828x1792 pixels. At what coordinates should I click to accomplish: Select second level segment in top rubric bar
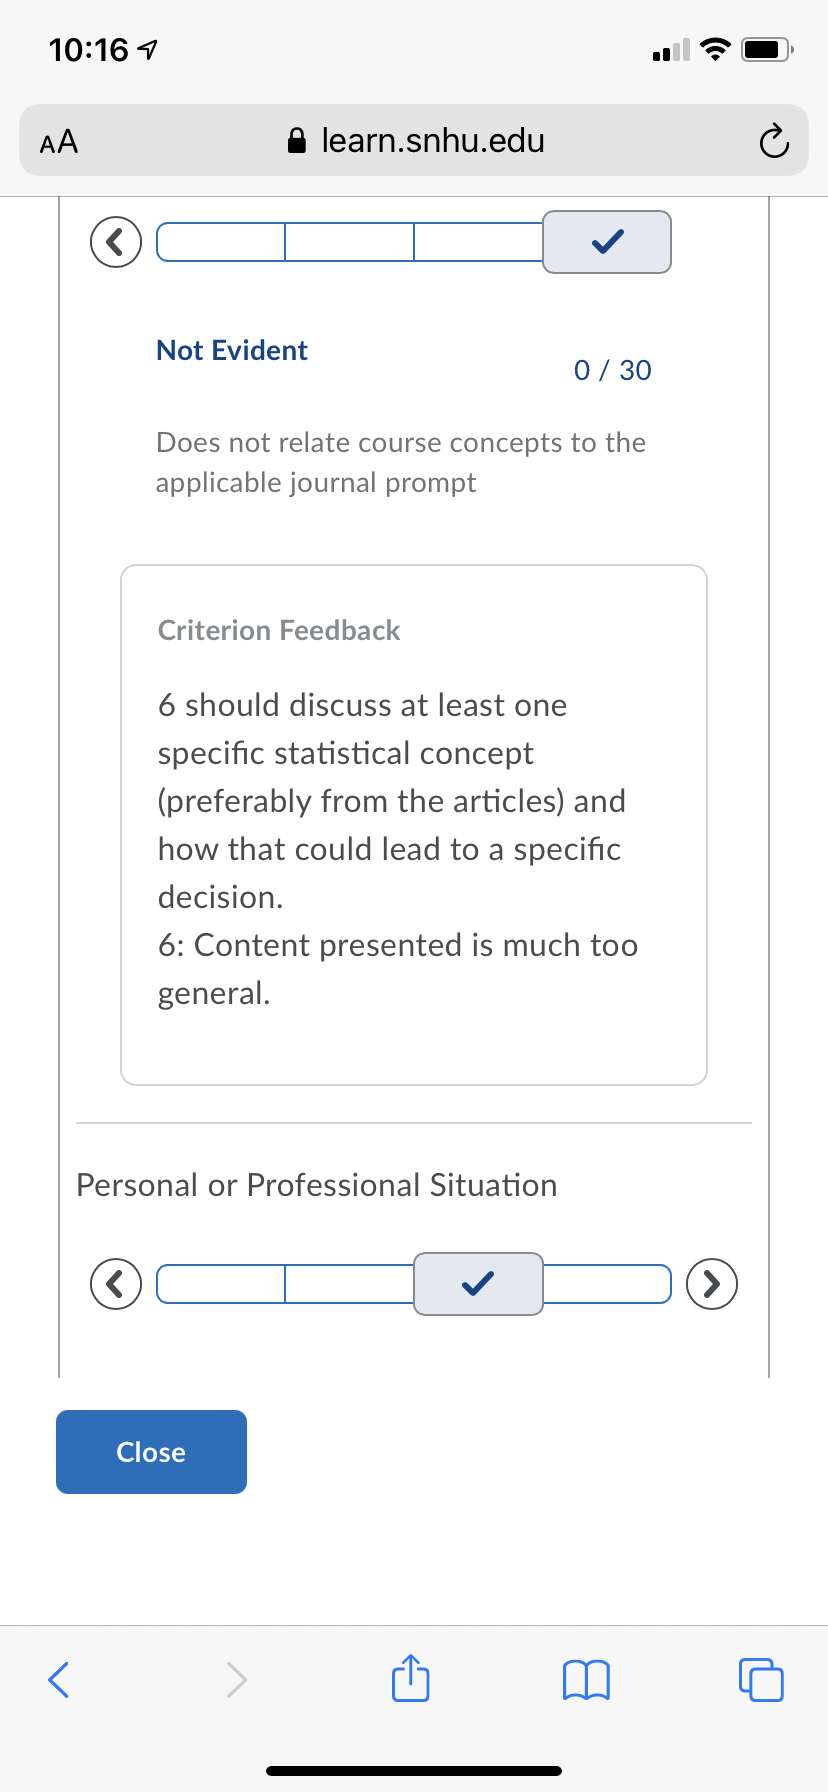click(x=349, y=242)
